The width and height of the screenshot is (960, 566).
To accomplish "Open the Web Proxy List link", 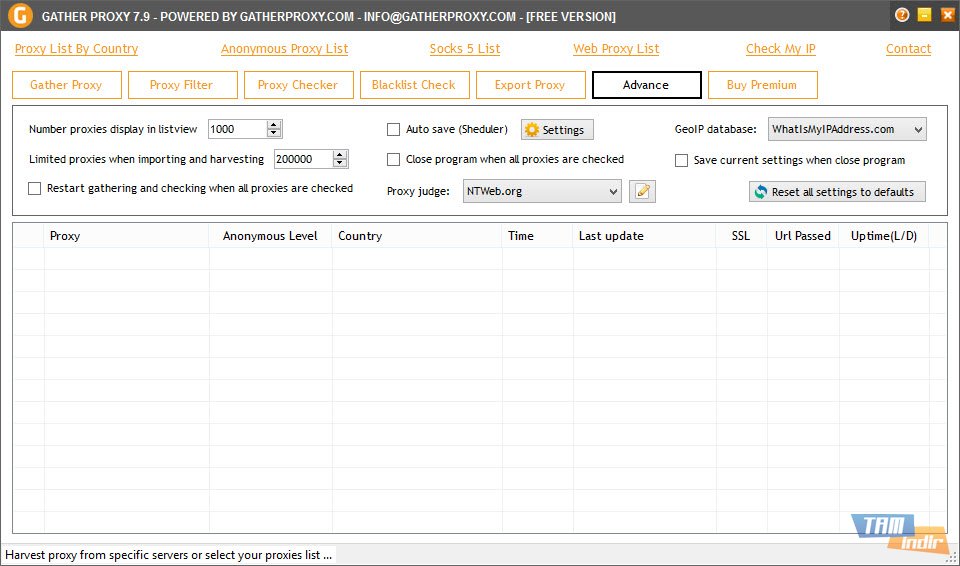I will coord(616,49).
